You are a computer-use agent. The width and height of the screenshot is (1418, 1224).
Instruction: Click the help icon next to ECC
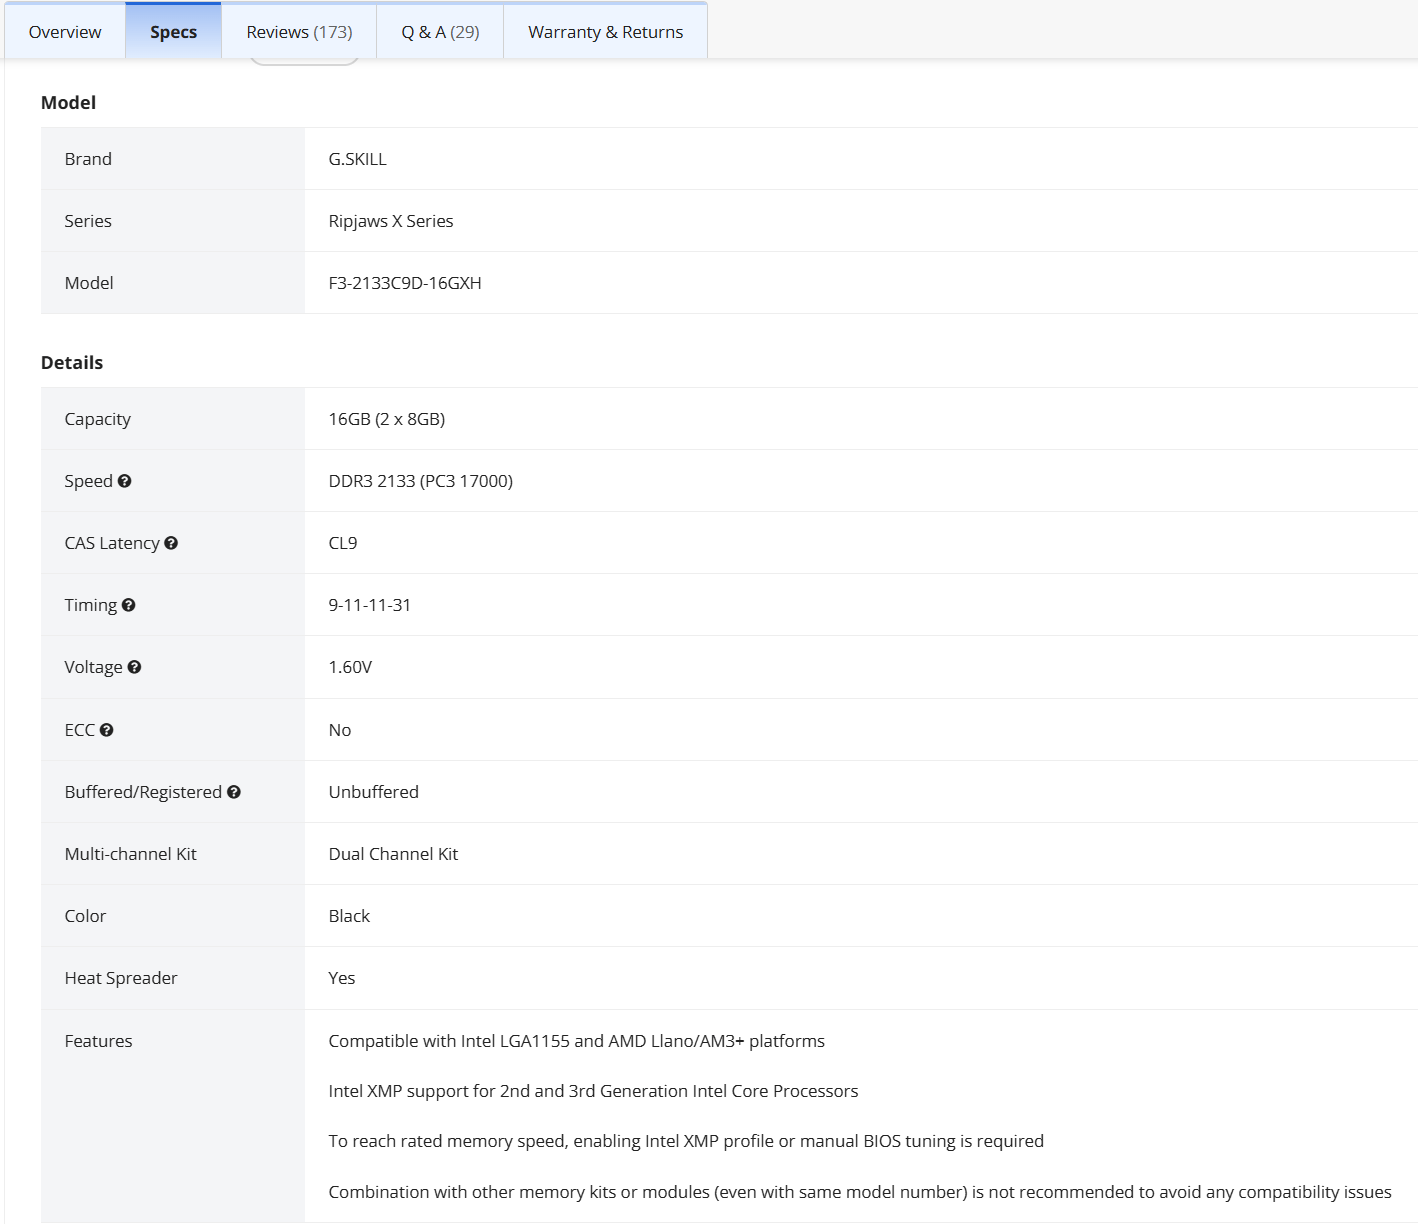106,730
